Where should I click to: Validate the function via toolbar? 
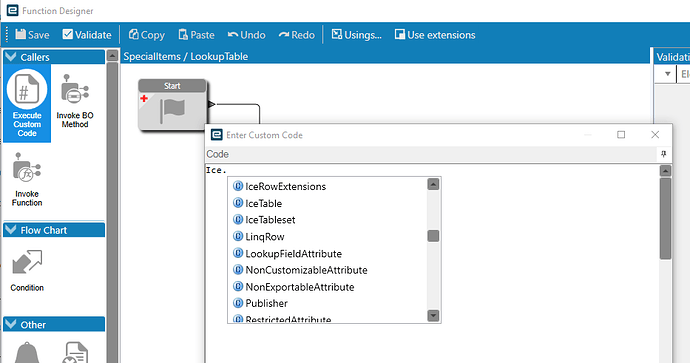click(x=87, y=35)
